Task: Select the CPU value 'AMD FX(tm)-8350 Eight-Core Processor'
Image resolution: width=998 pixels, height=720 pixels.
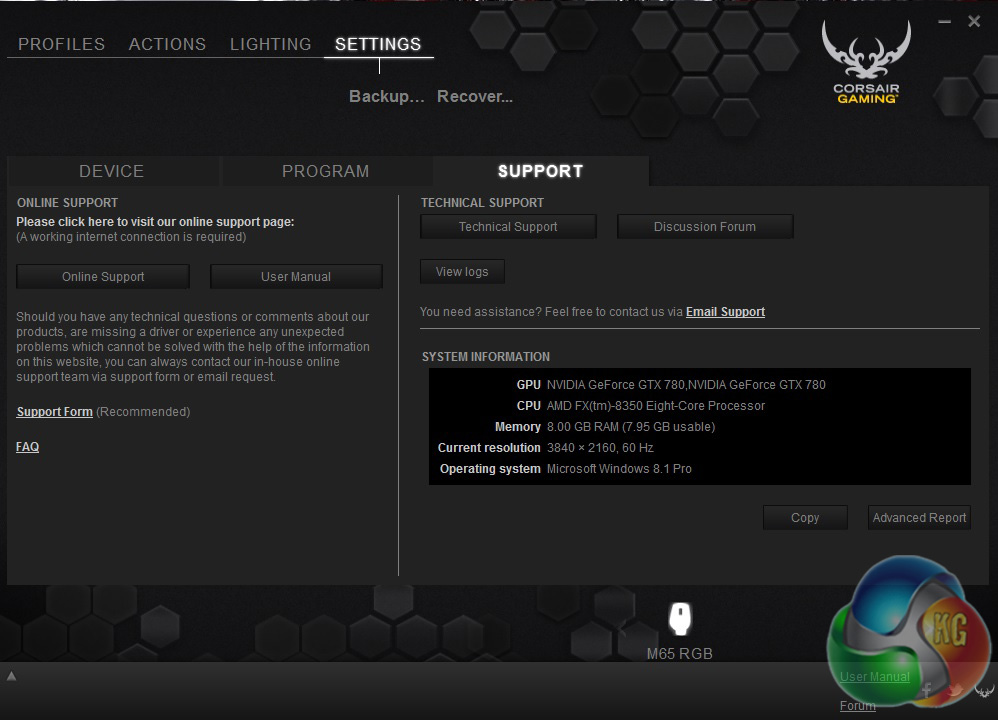Action: tap(656, 406)
